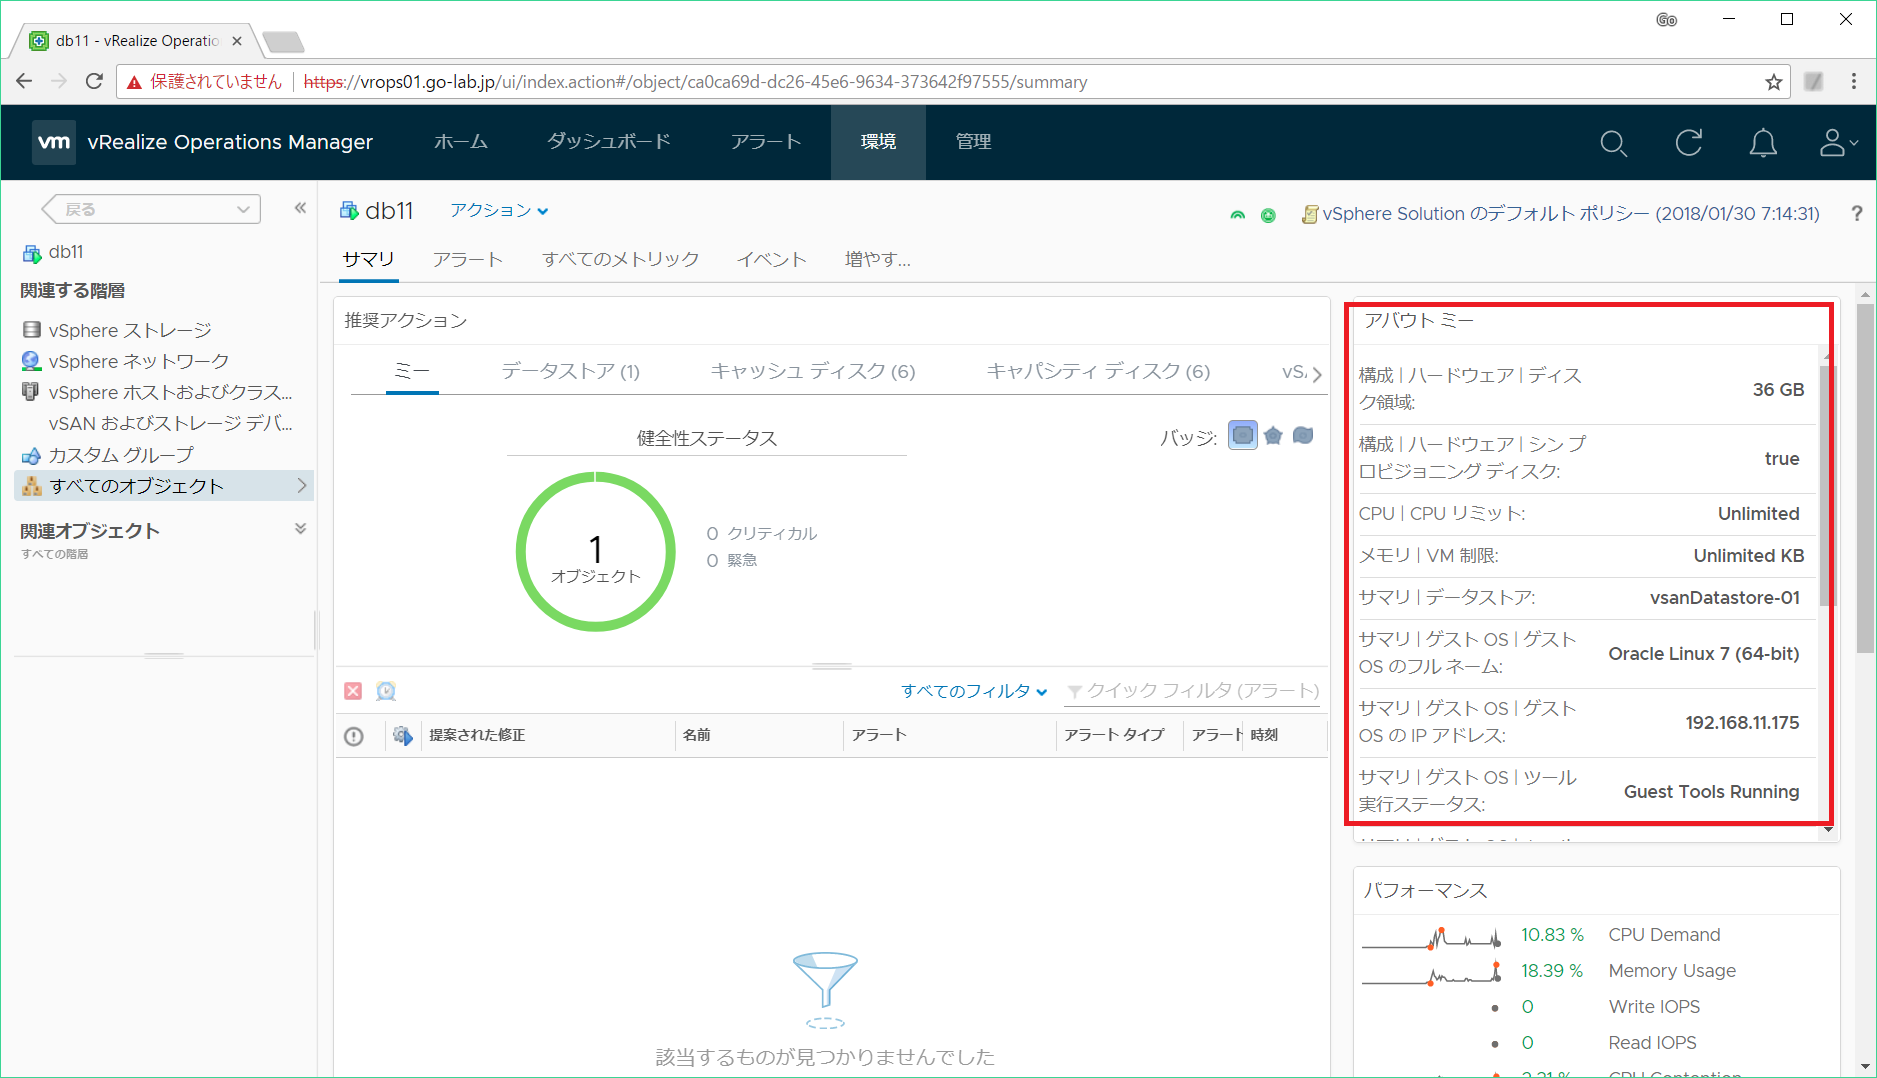Open the アクション dropdown menu

(498, 210)
